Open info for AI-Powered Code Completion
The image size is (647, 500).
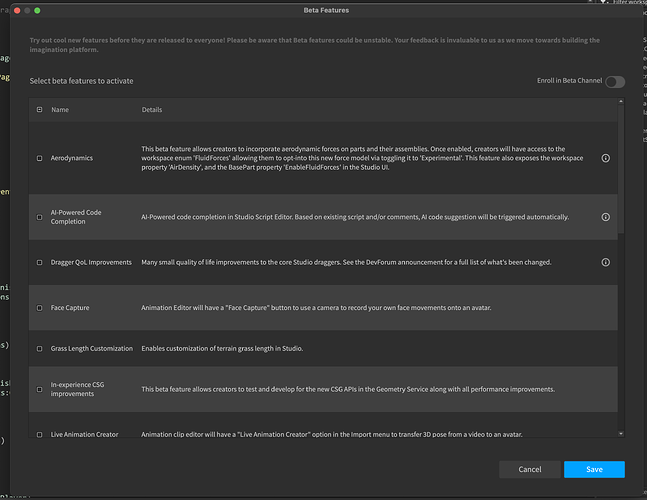coord(606,217)
